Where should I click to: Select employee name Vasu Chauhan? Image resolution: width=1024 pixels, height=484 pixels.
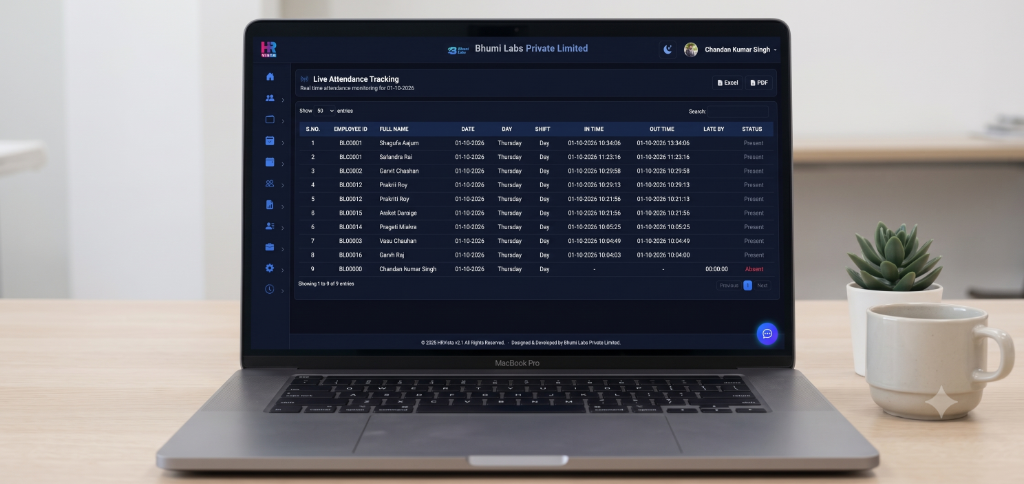[x=398, y=241]
